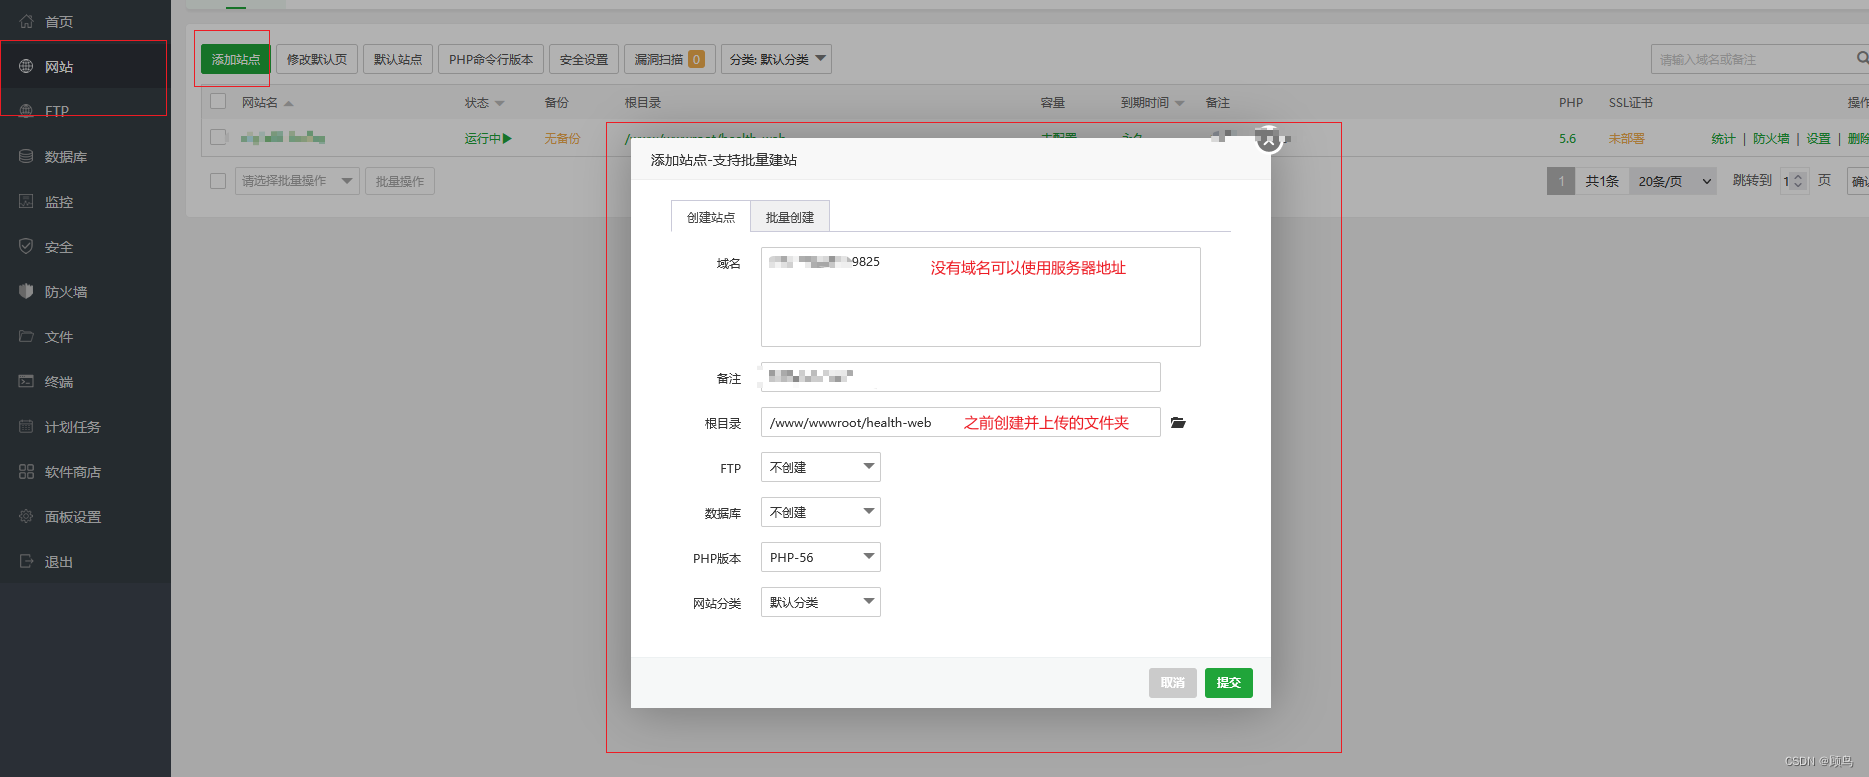Click the 根目录 path input field
This screenshot has height=777, width=1869.
tap(961, 422)
